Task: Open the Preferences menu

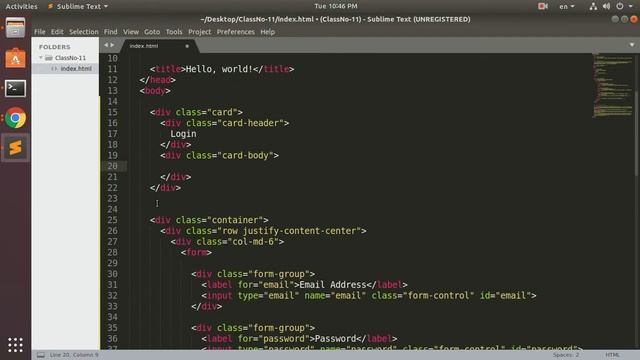Action: (x=236, y=32)
